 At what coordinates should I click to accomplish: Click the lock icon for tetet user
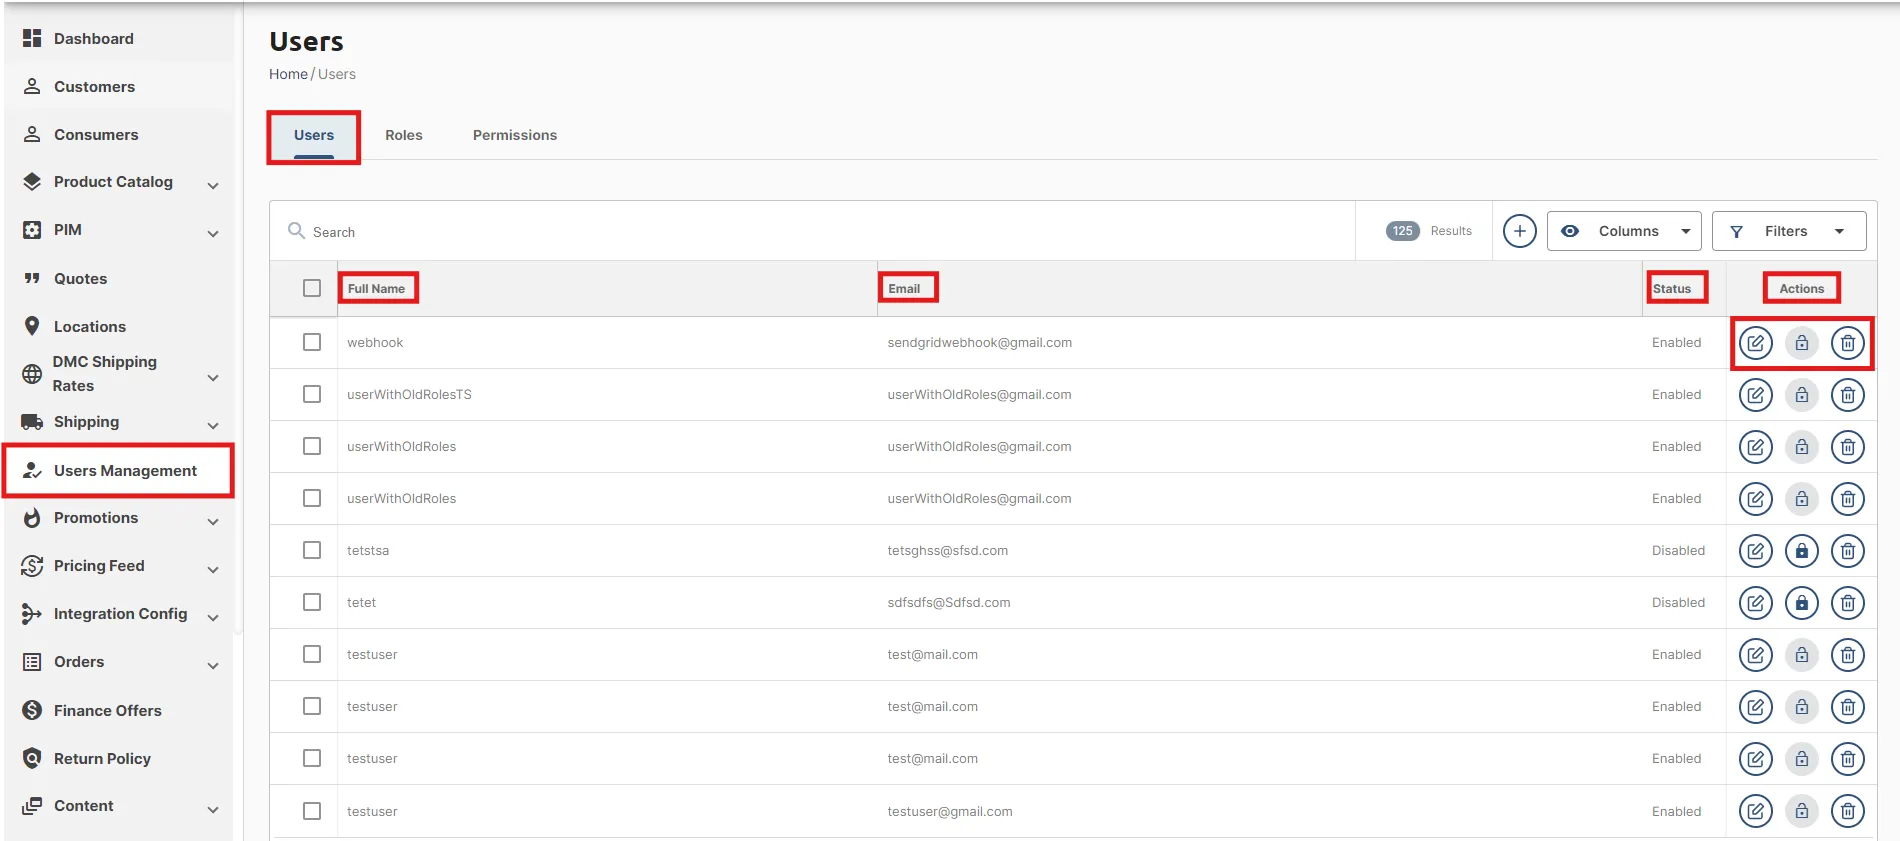[1801, 603]
